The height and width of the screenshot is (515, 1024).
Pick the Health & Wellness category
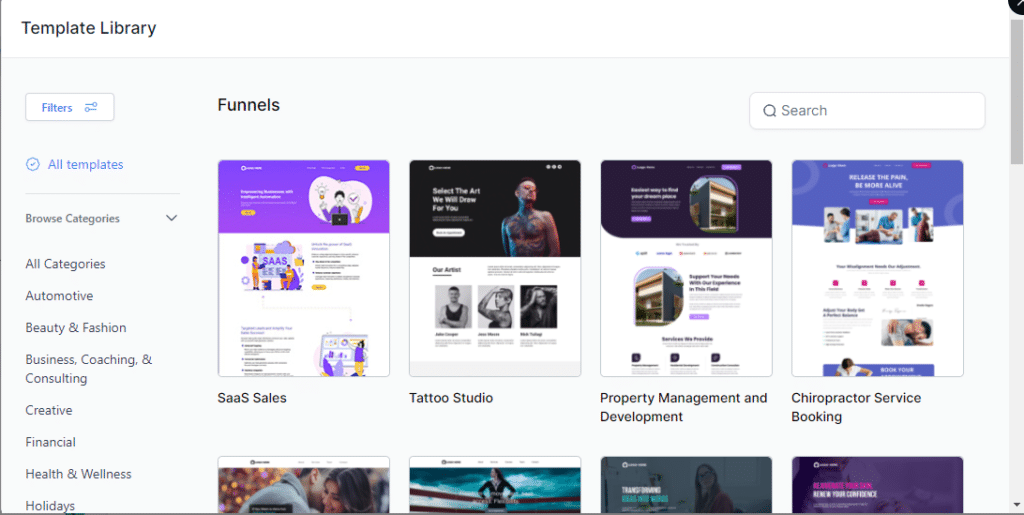pos(78,474)
